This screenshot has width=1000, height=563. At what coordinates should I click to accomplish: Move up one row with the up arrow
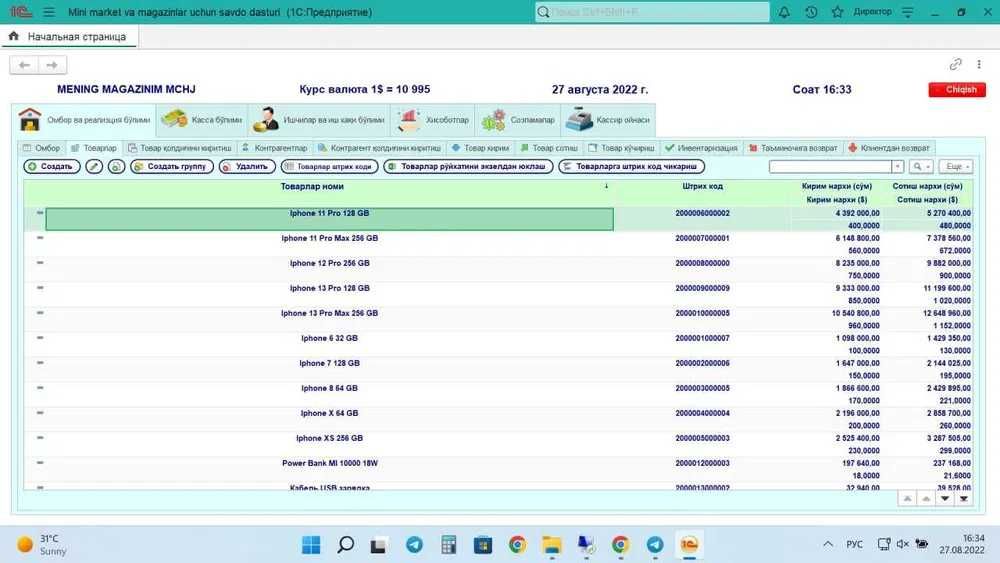926,499
